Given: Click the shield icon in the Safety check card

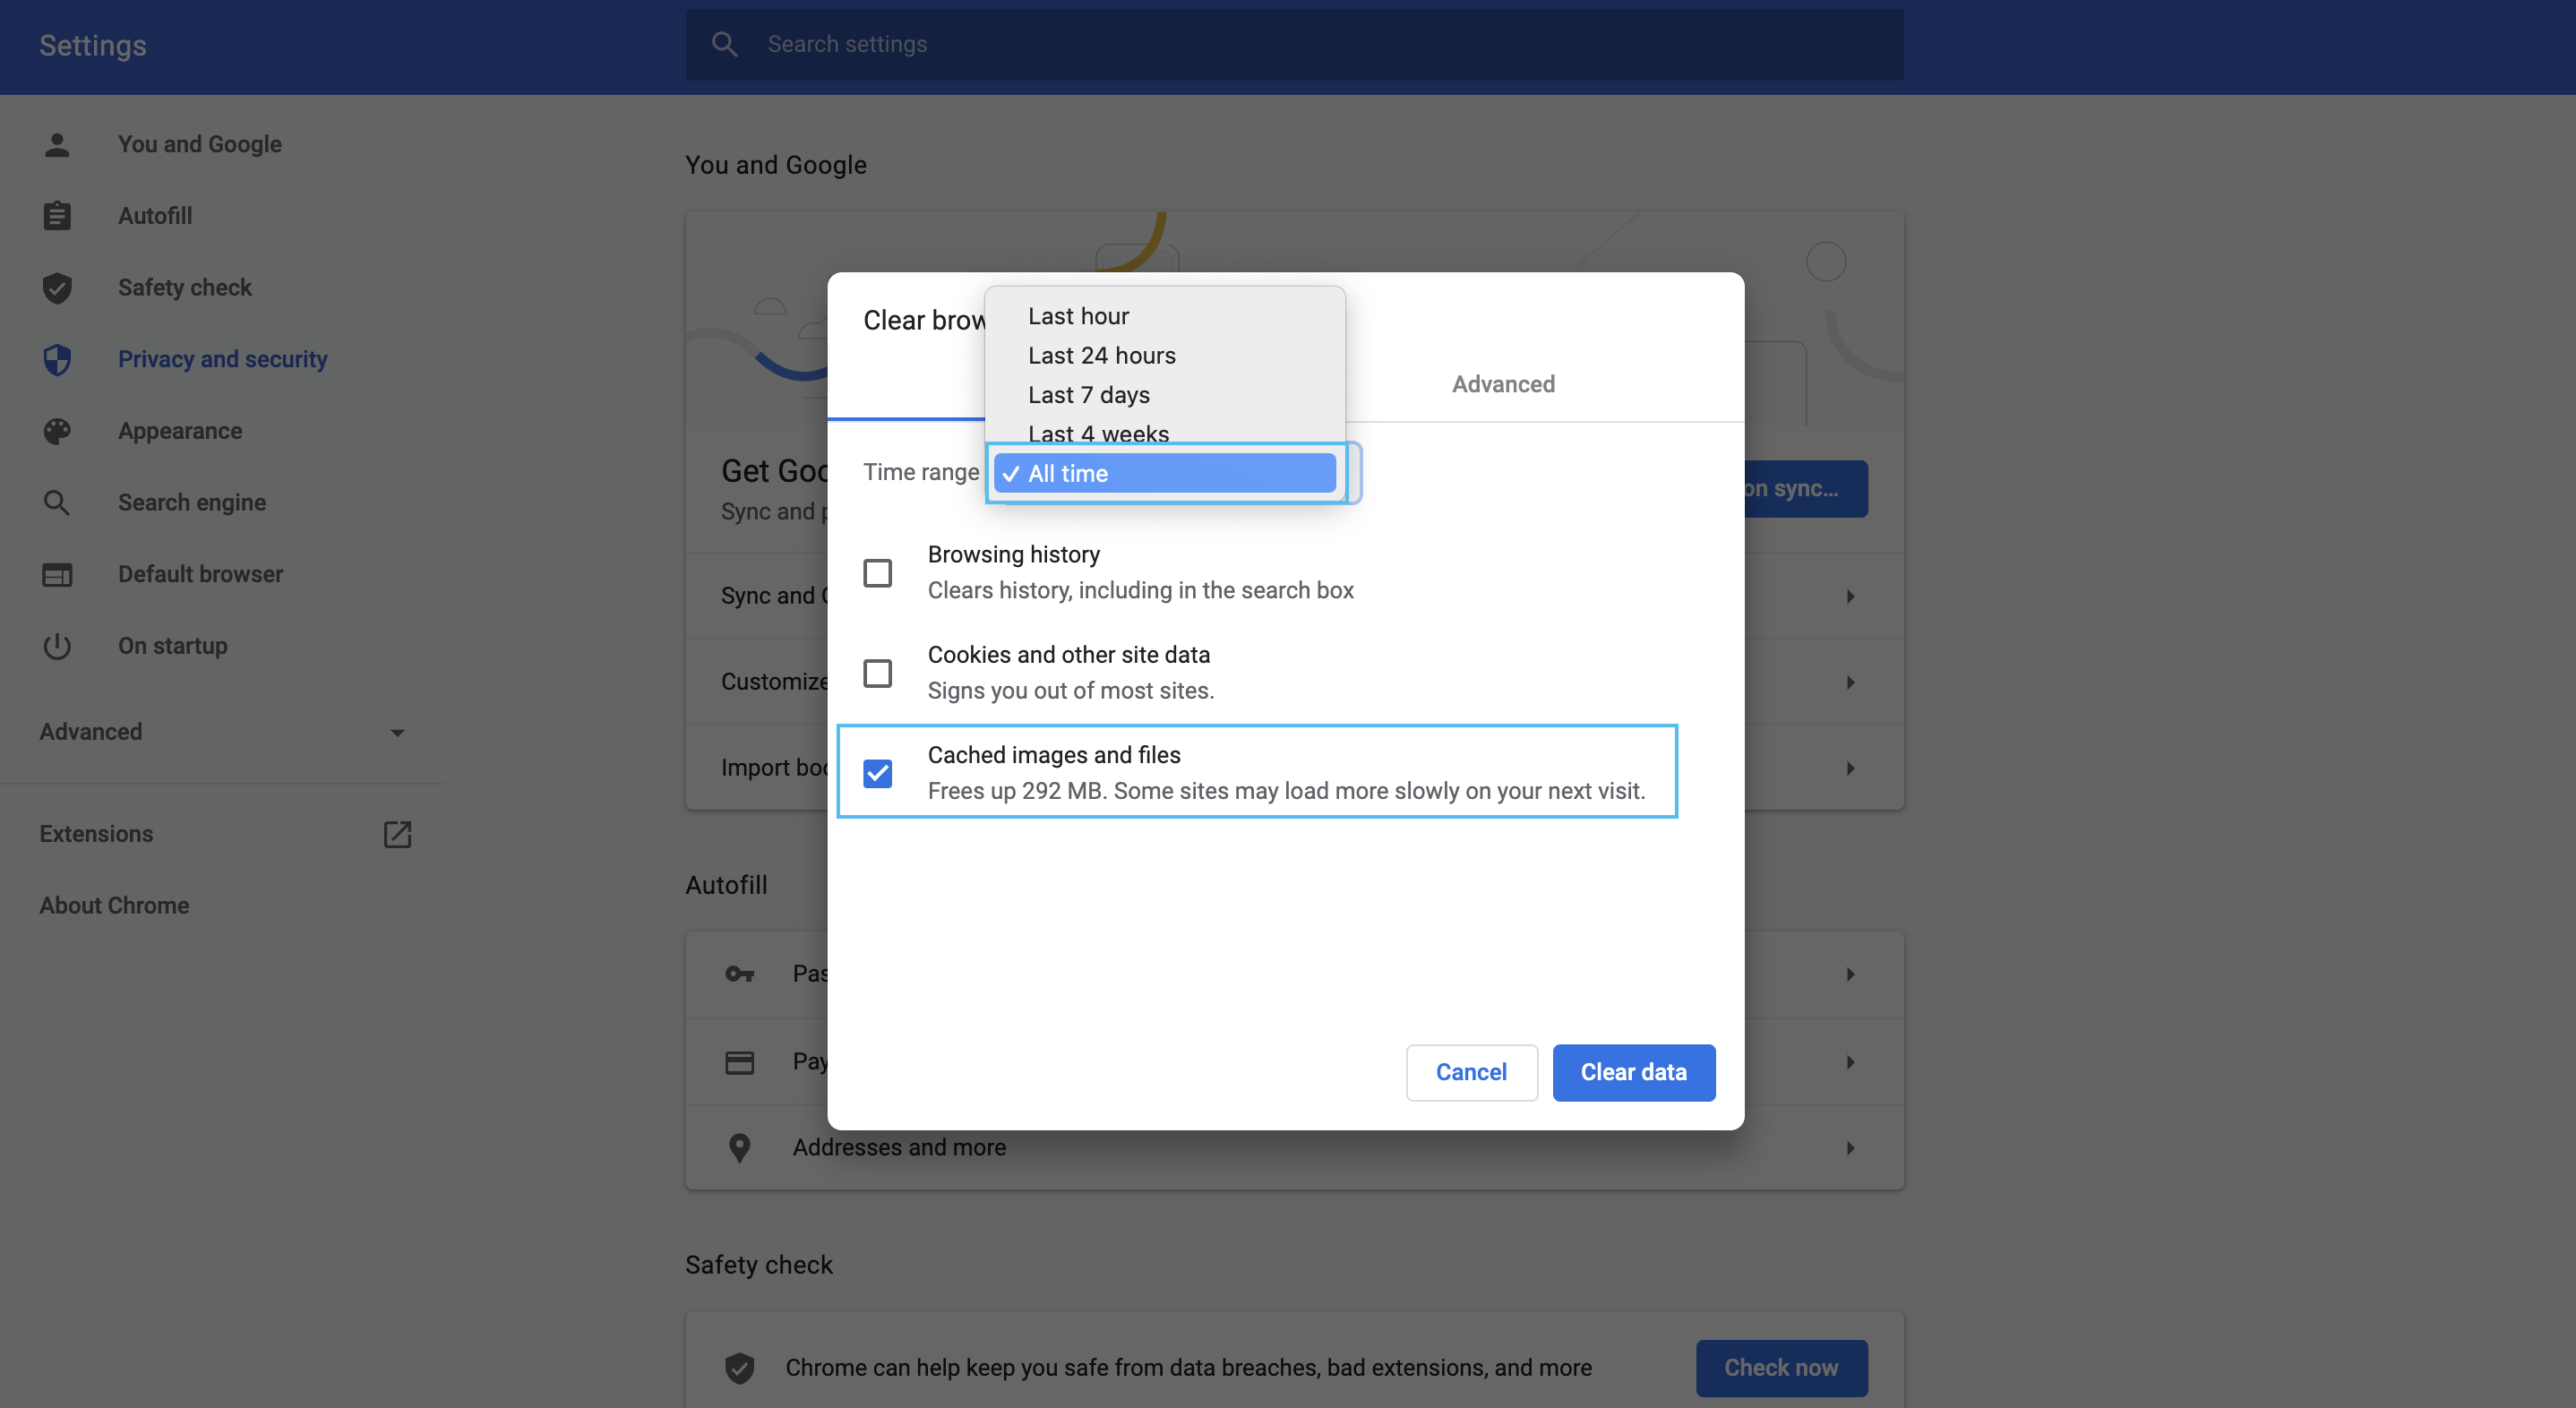Looking at the screenshot, I should tap(739, 1368).
